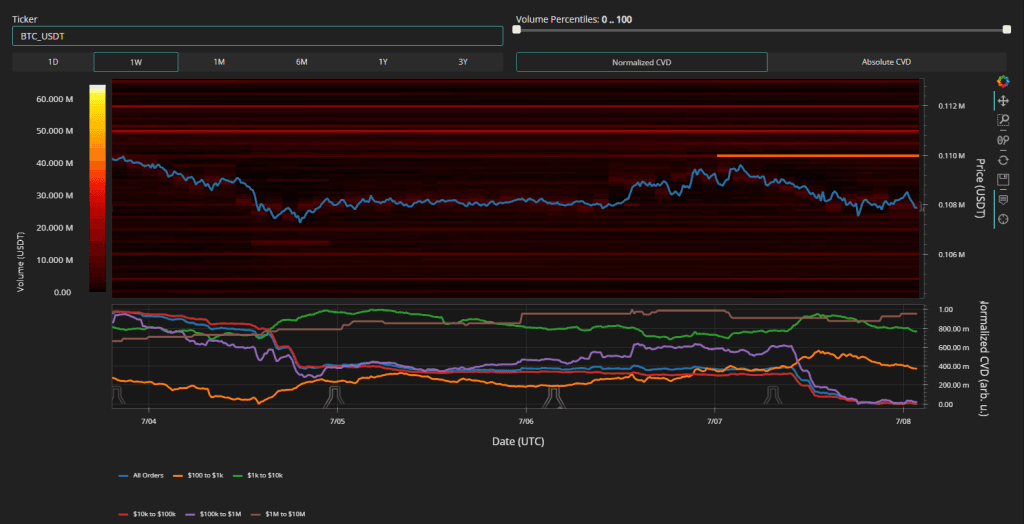Select the 1W timeframe tab
This screenshot has width=1024, height=524.
tap(136, 62)
